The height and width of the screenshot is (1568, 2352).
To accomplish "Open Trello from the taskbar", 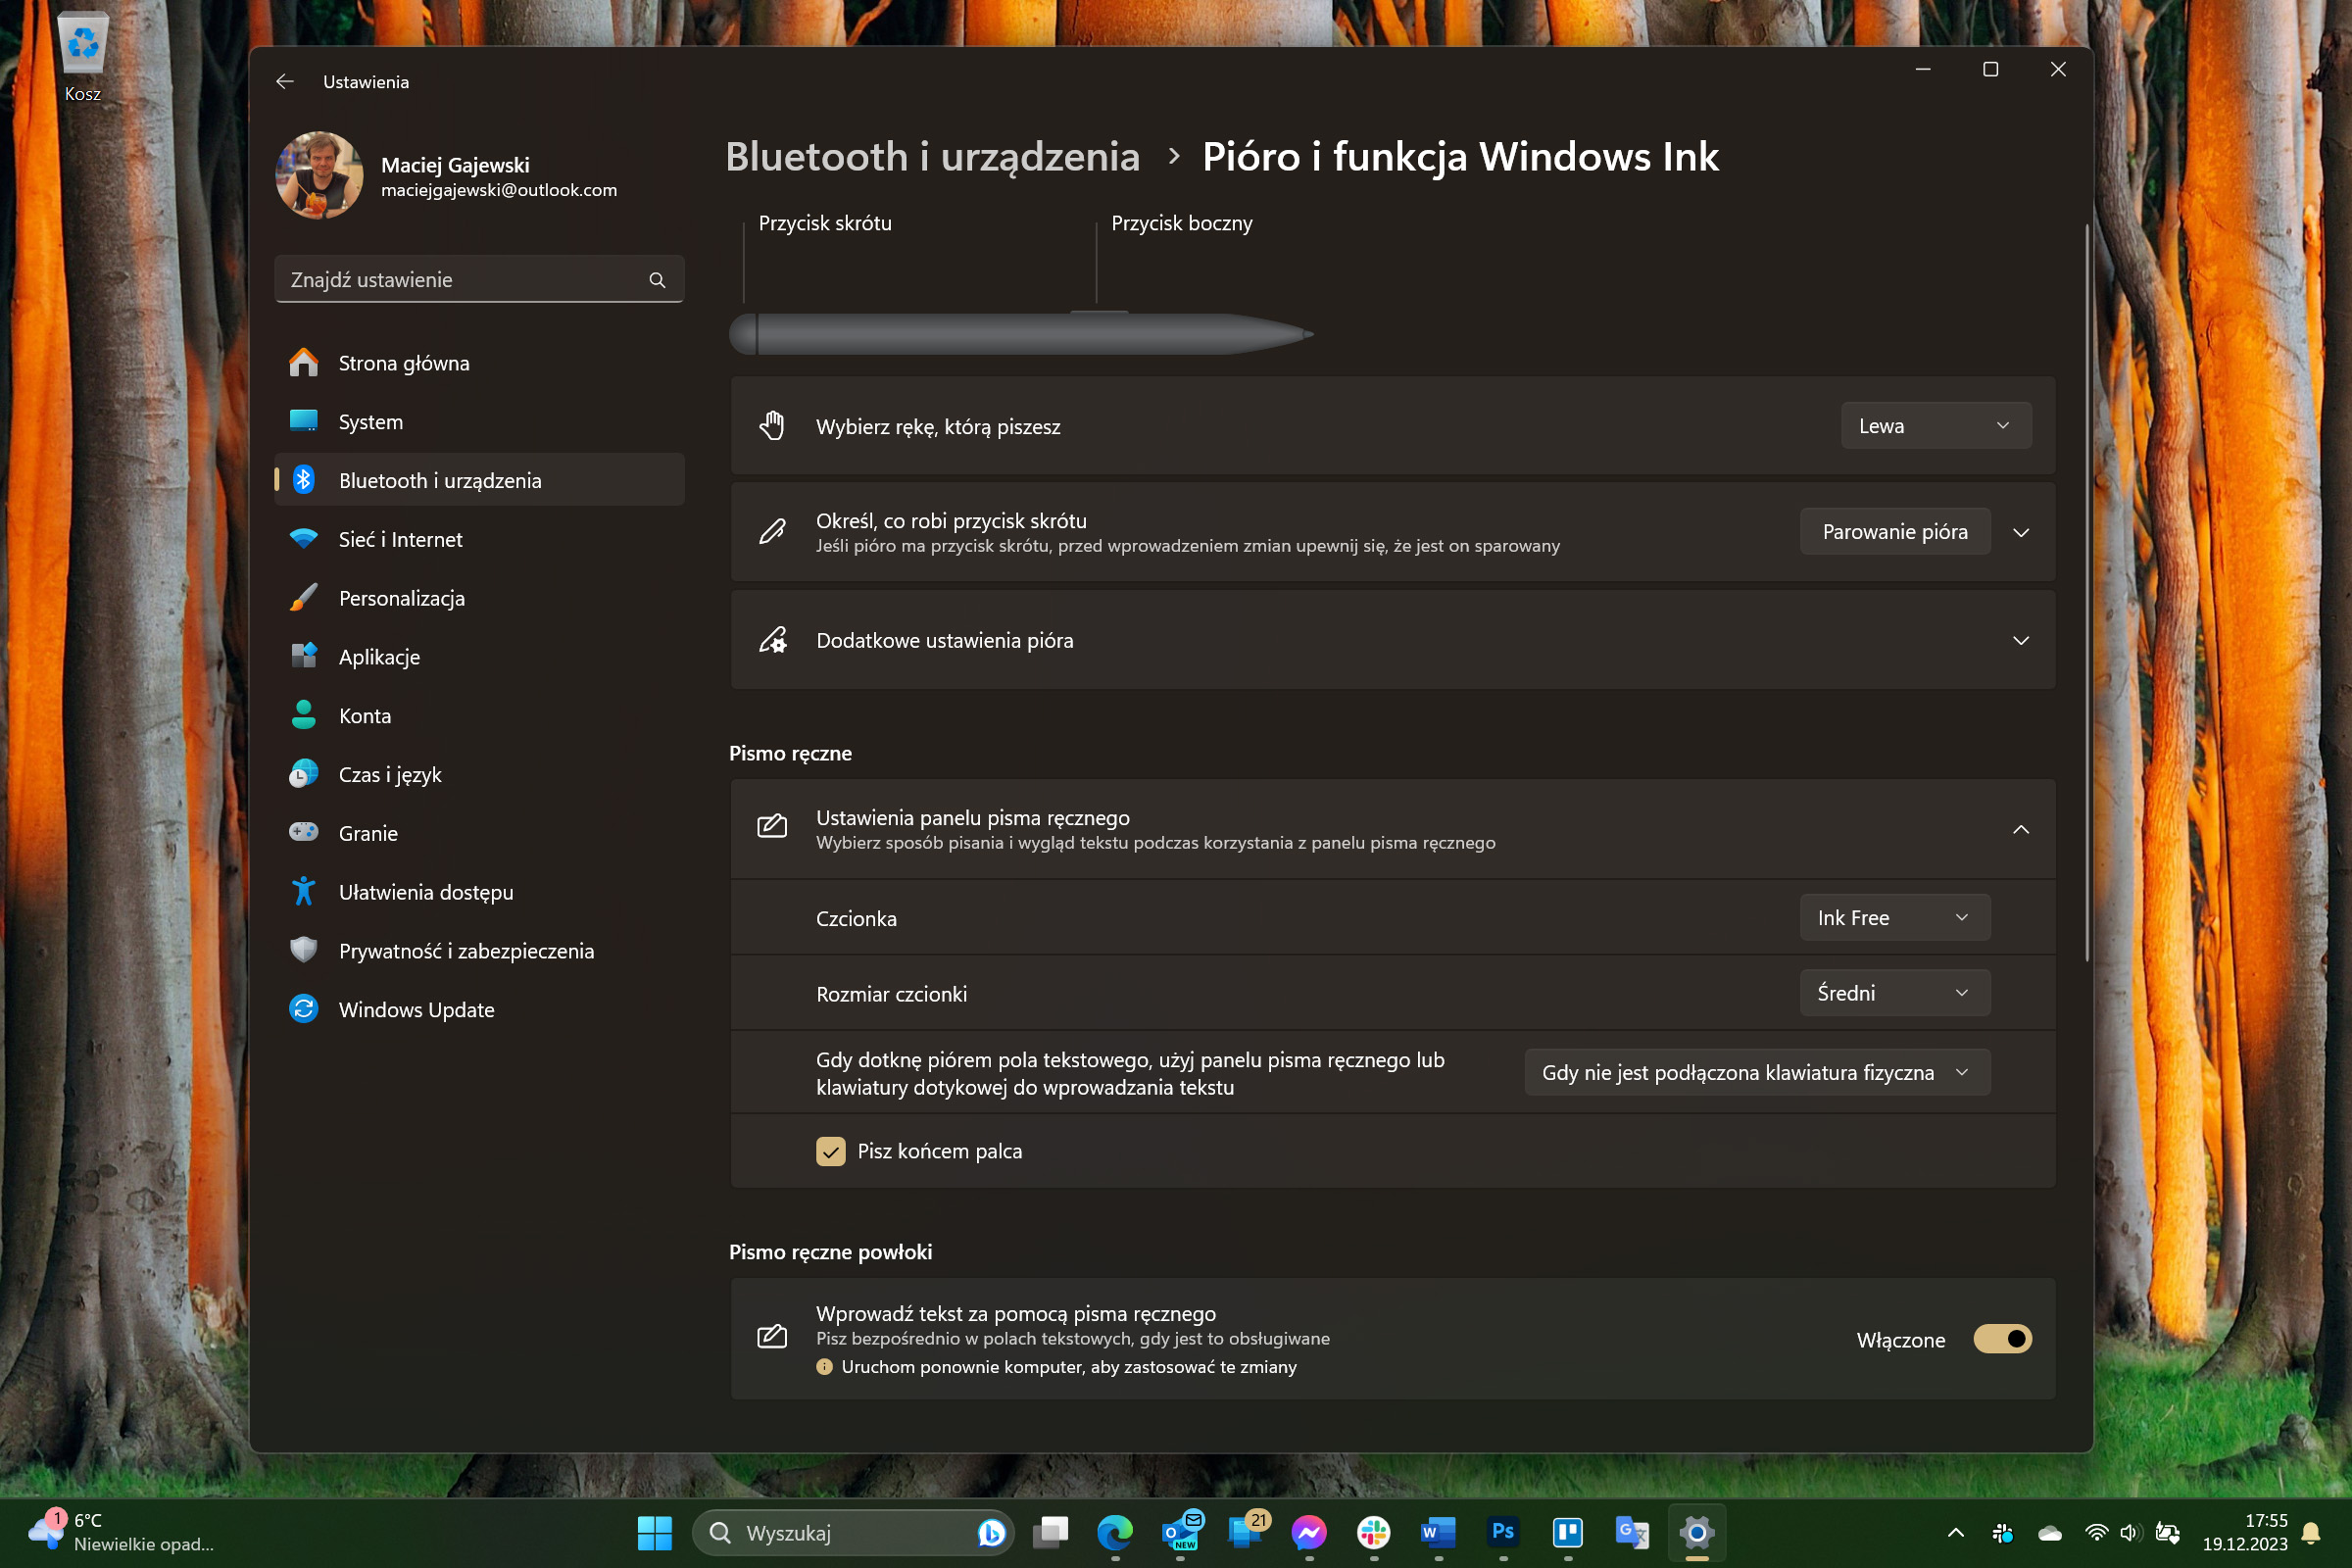I will click(x=1568, y=1533).
